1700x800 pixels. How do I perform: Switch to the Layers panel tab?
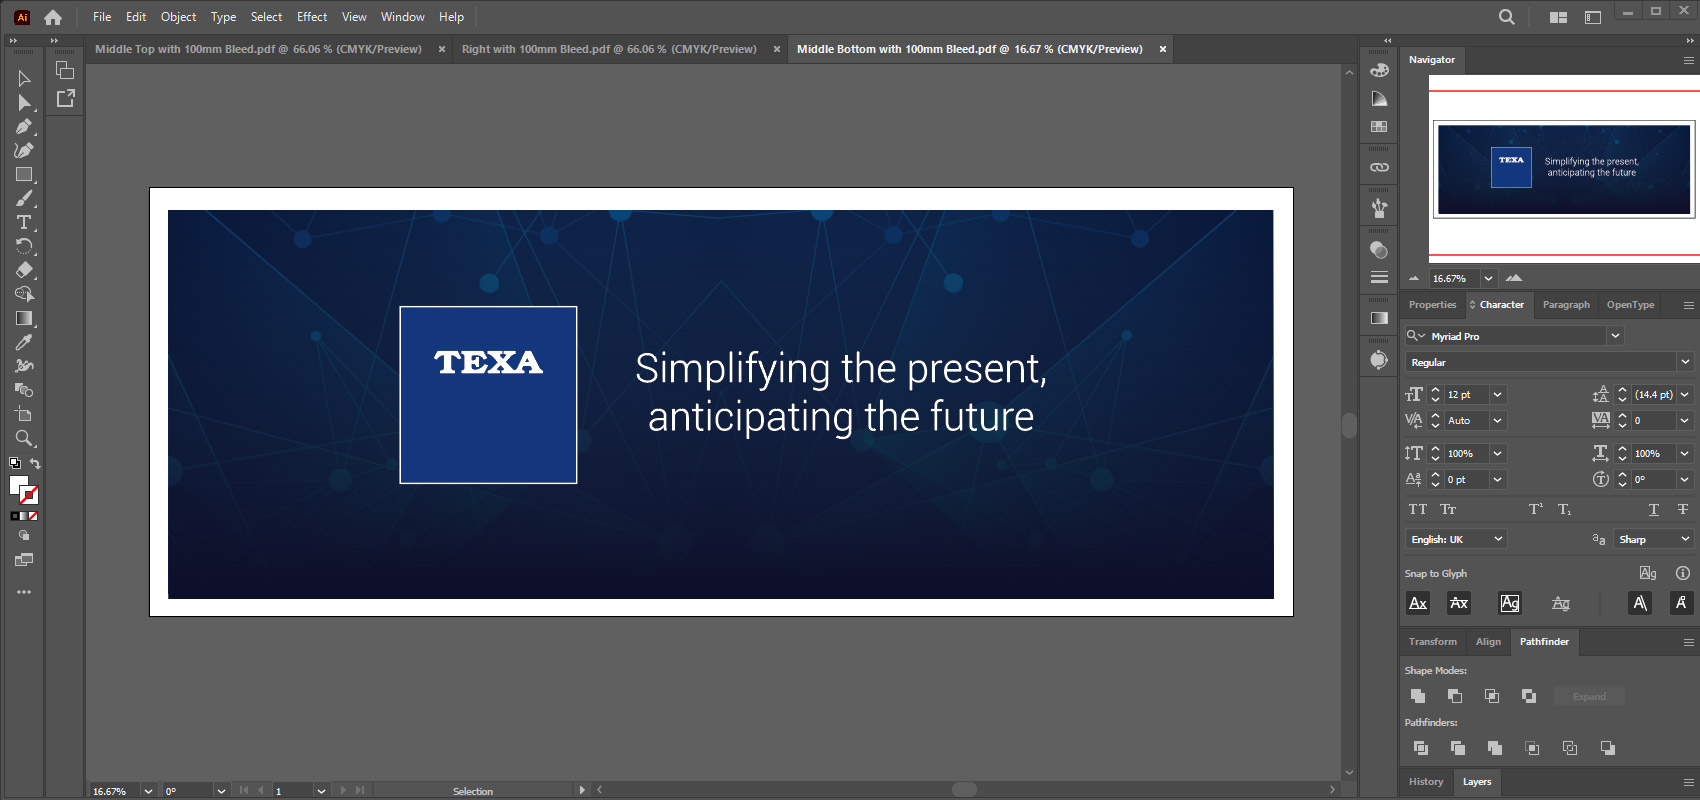1477,782
